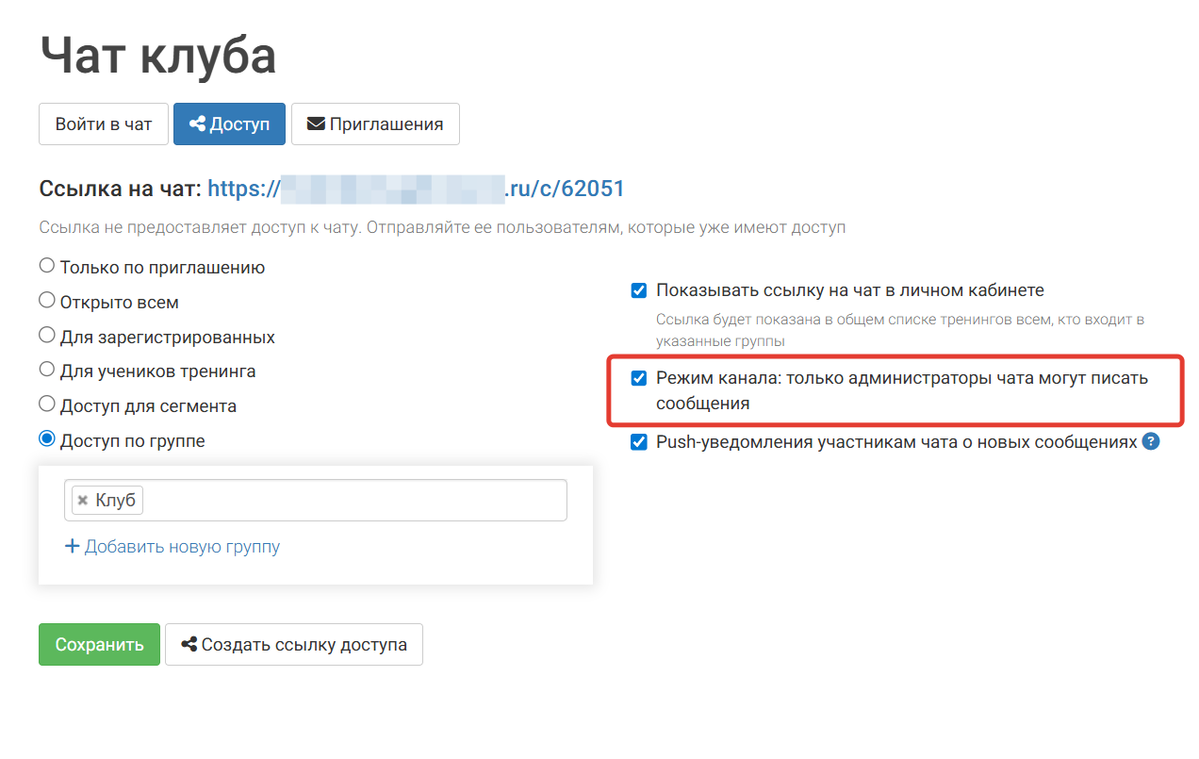Screen dimensions: 1199x759
Task: Uncheck Показывать ссылку на чат в личном кабинете
Action: click(x=638, y=290)
